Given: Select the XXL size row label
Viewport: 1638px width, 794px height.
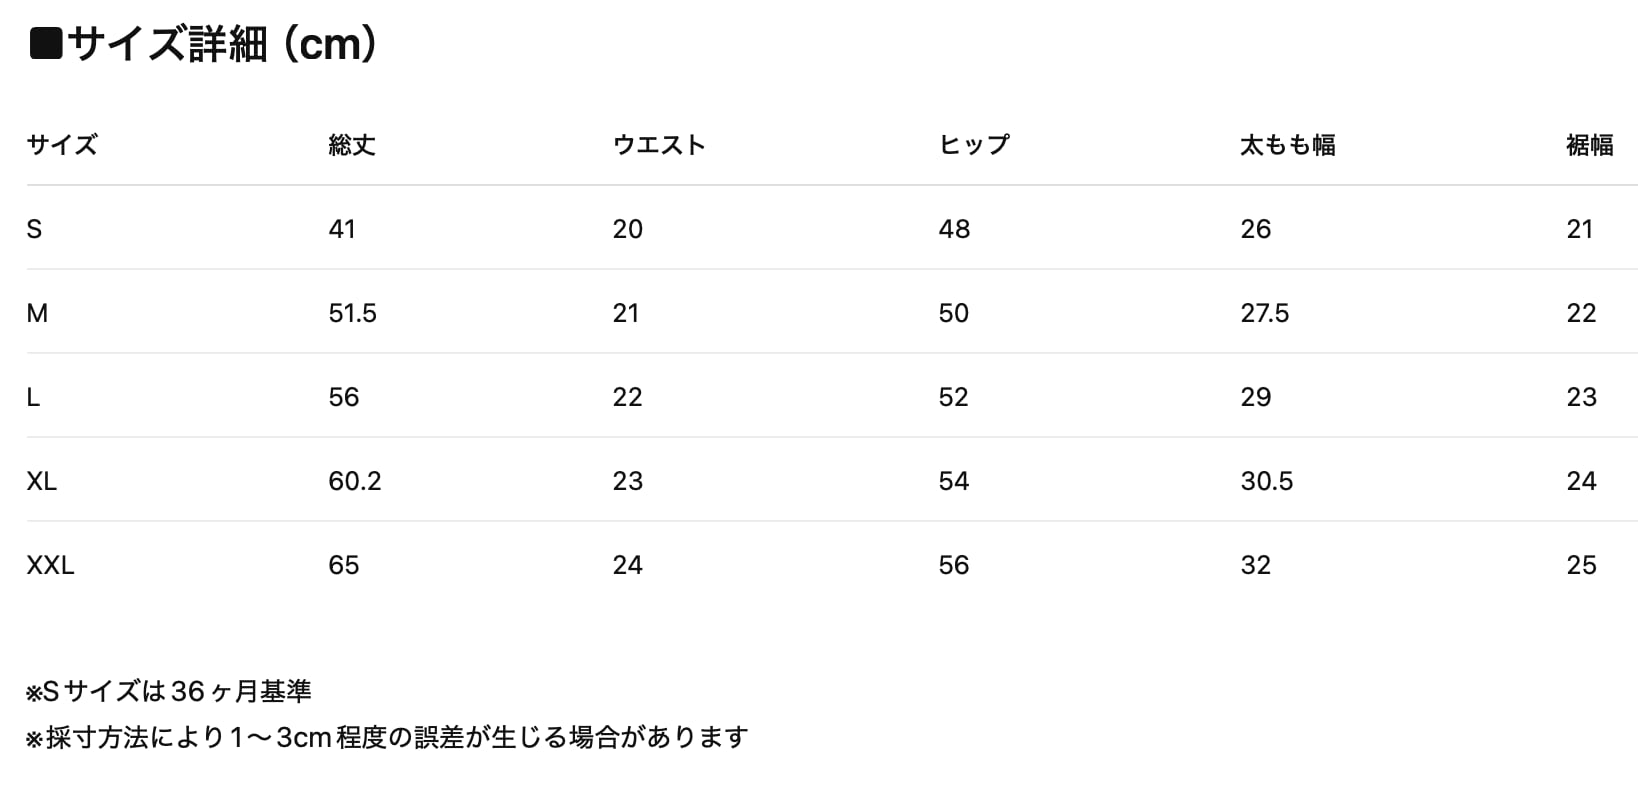Looking at the screenshot, I should tap(50, 565).
